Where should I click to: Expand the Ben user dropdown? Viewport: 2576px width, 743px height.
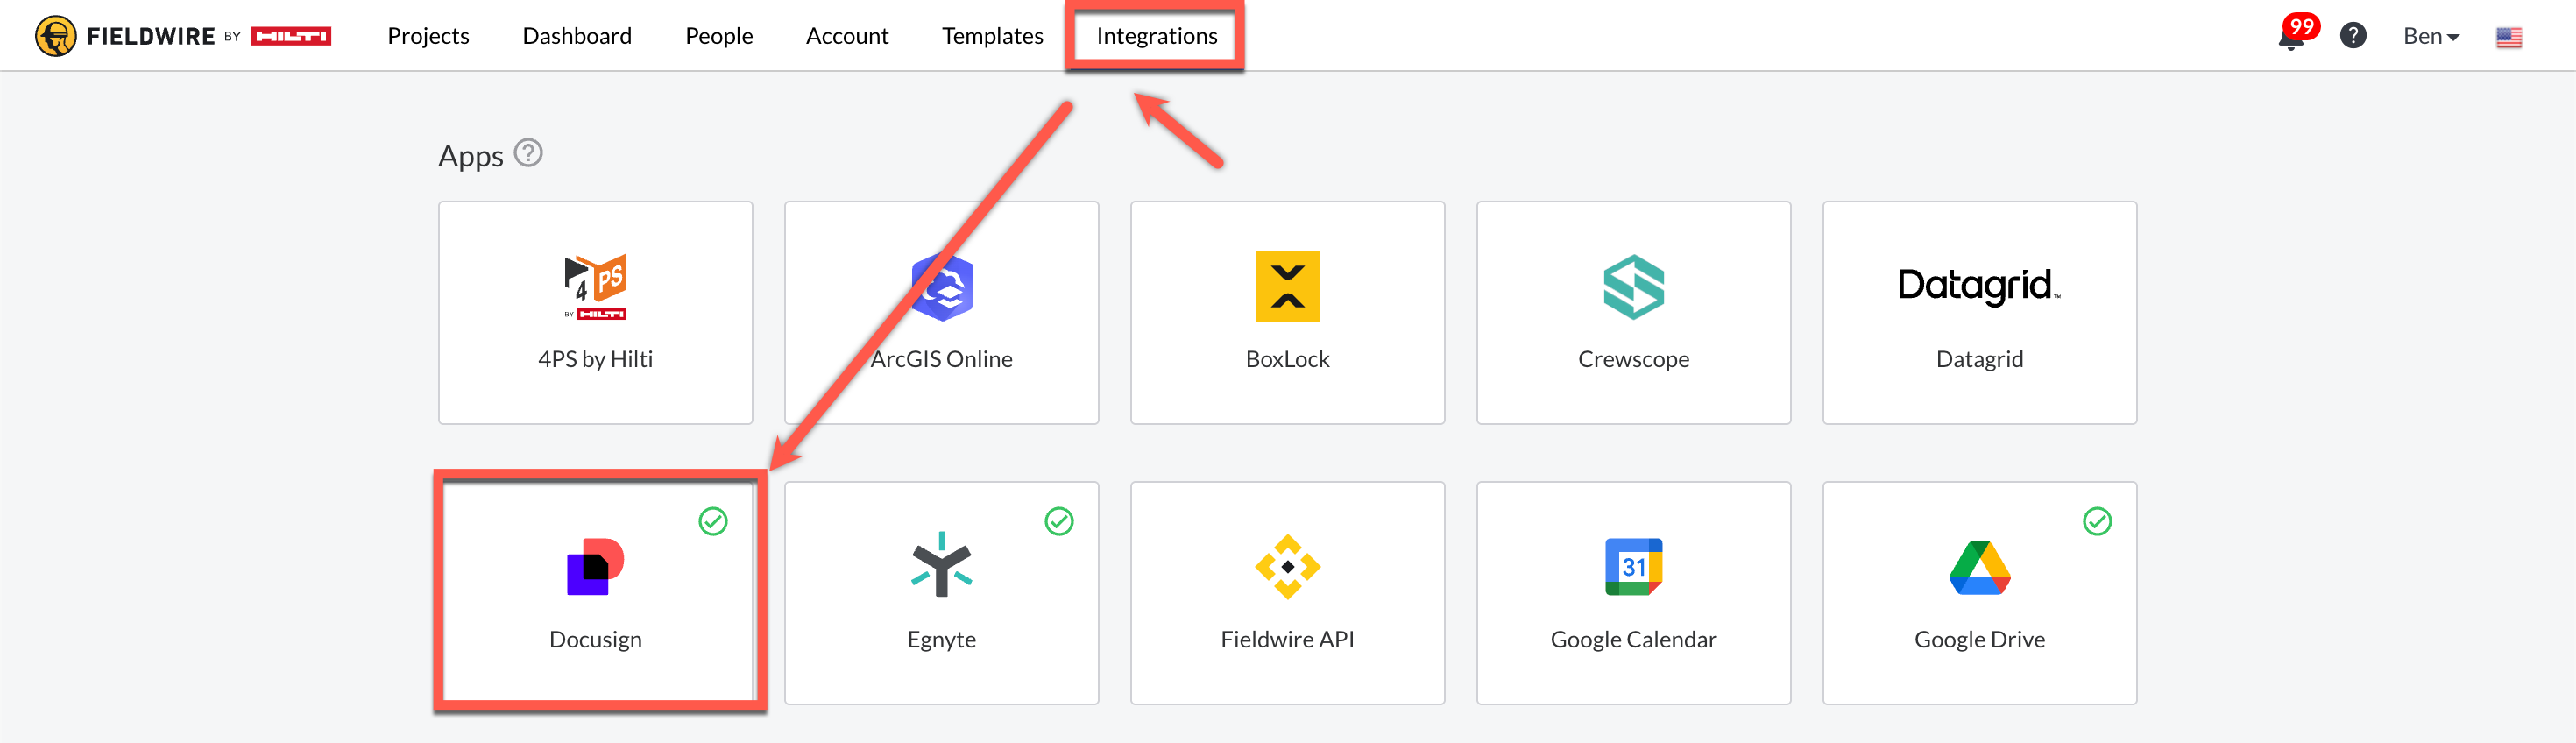2430,36
